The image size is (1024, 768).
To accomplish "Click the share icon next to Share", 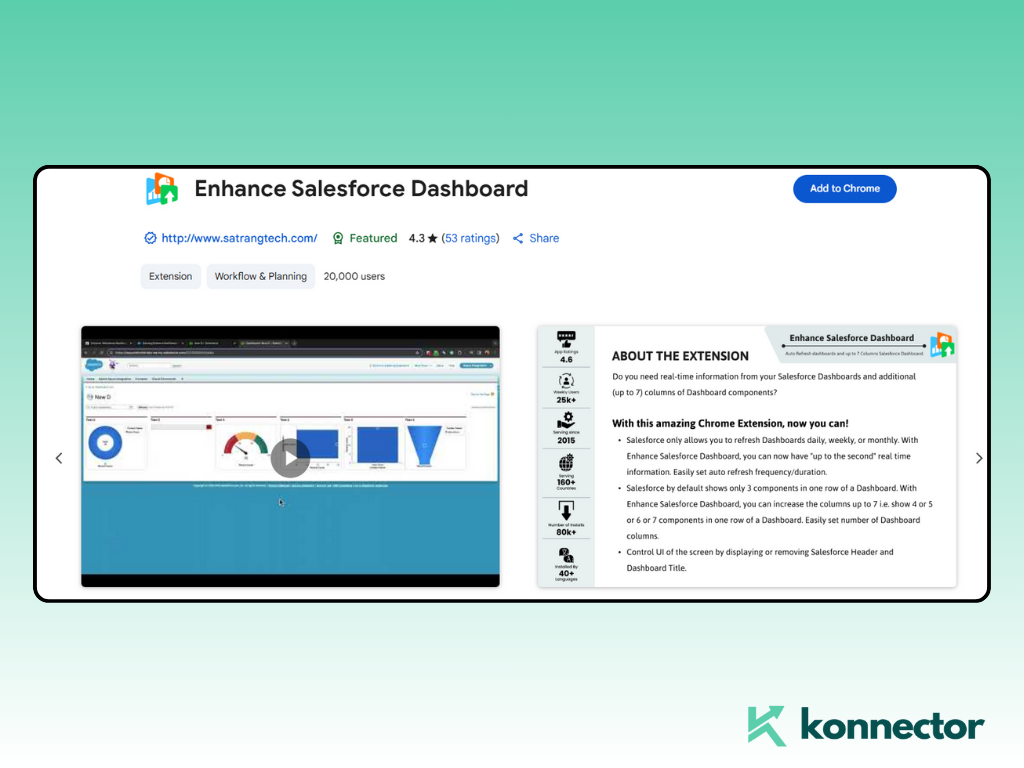I will pos(518,238).
